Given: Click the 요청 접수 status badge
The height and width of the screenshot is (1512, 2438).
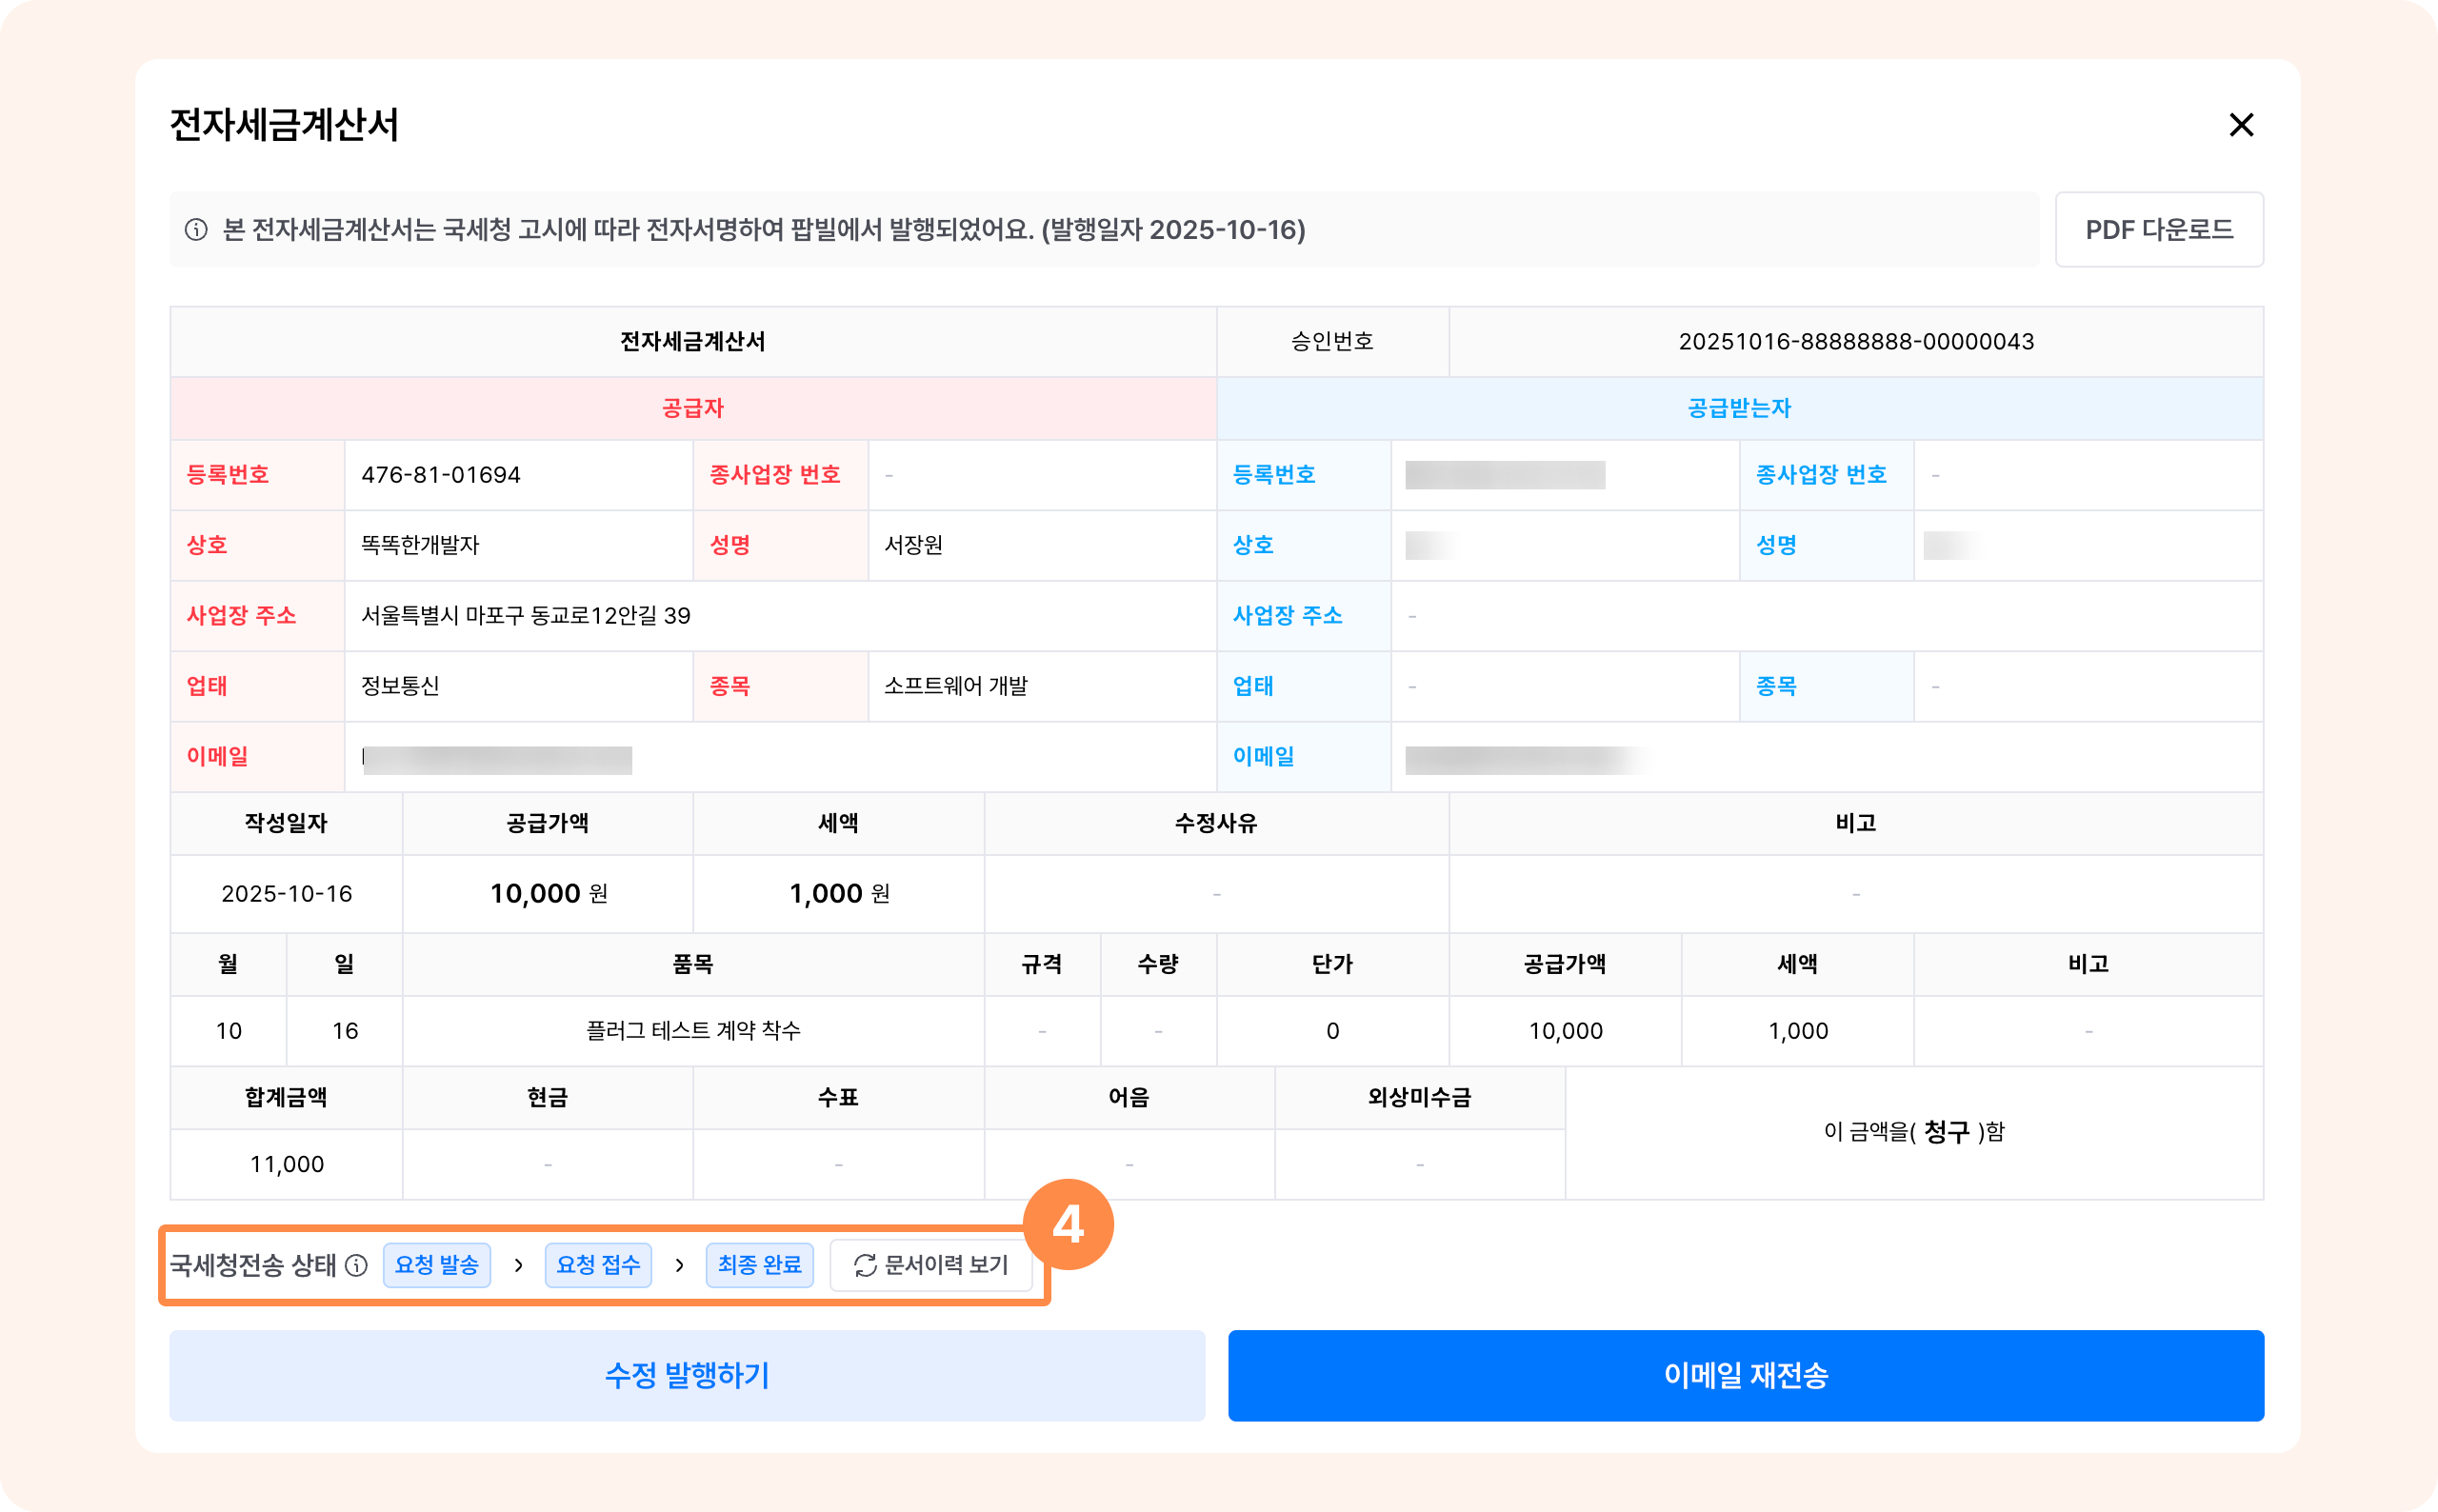Looking at the screenshot, I should point(598,1265).
